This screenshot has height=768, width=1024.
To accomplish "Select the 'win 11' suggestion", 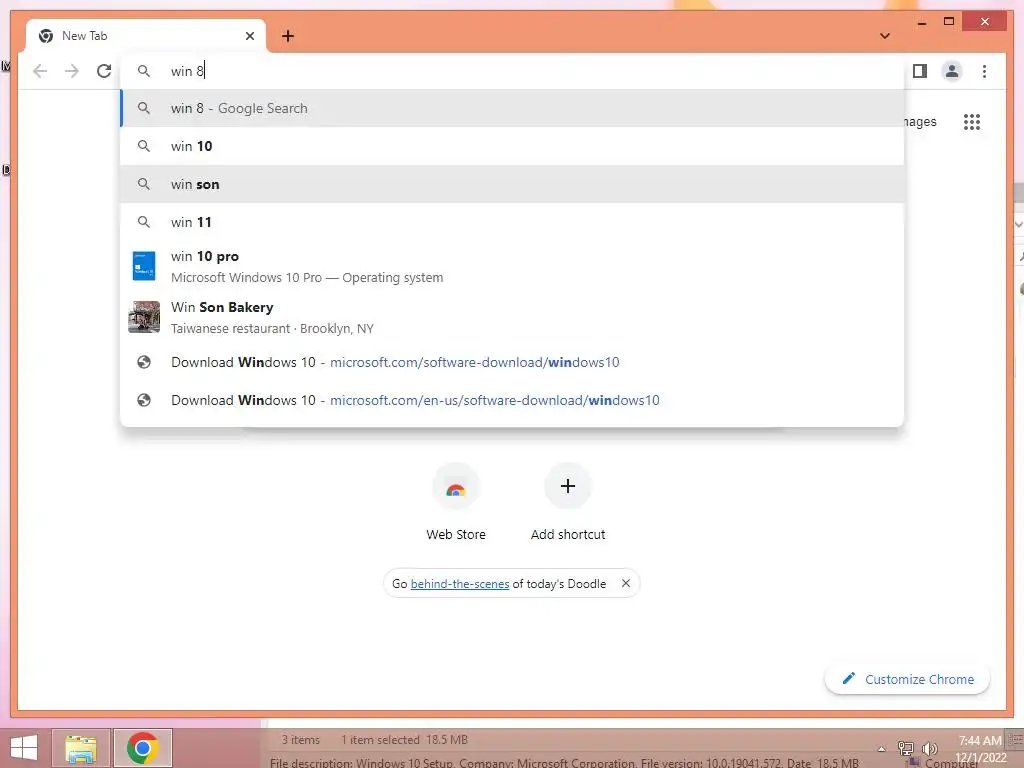I will 513,222.
